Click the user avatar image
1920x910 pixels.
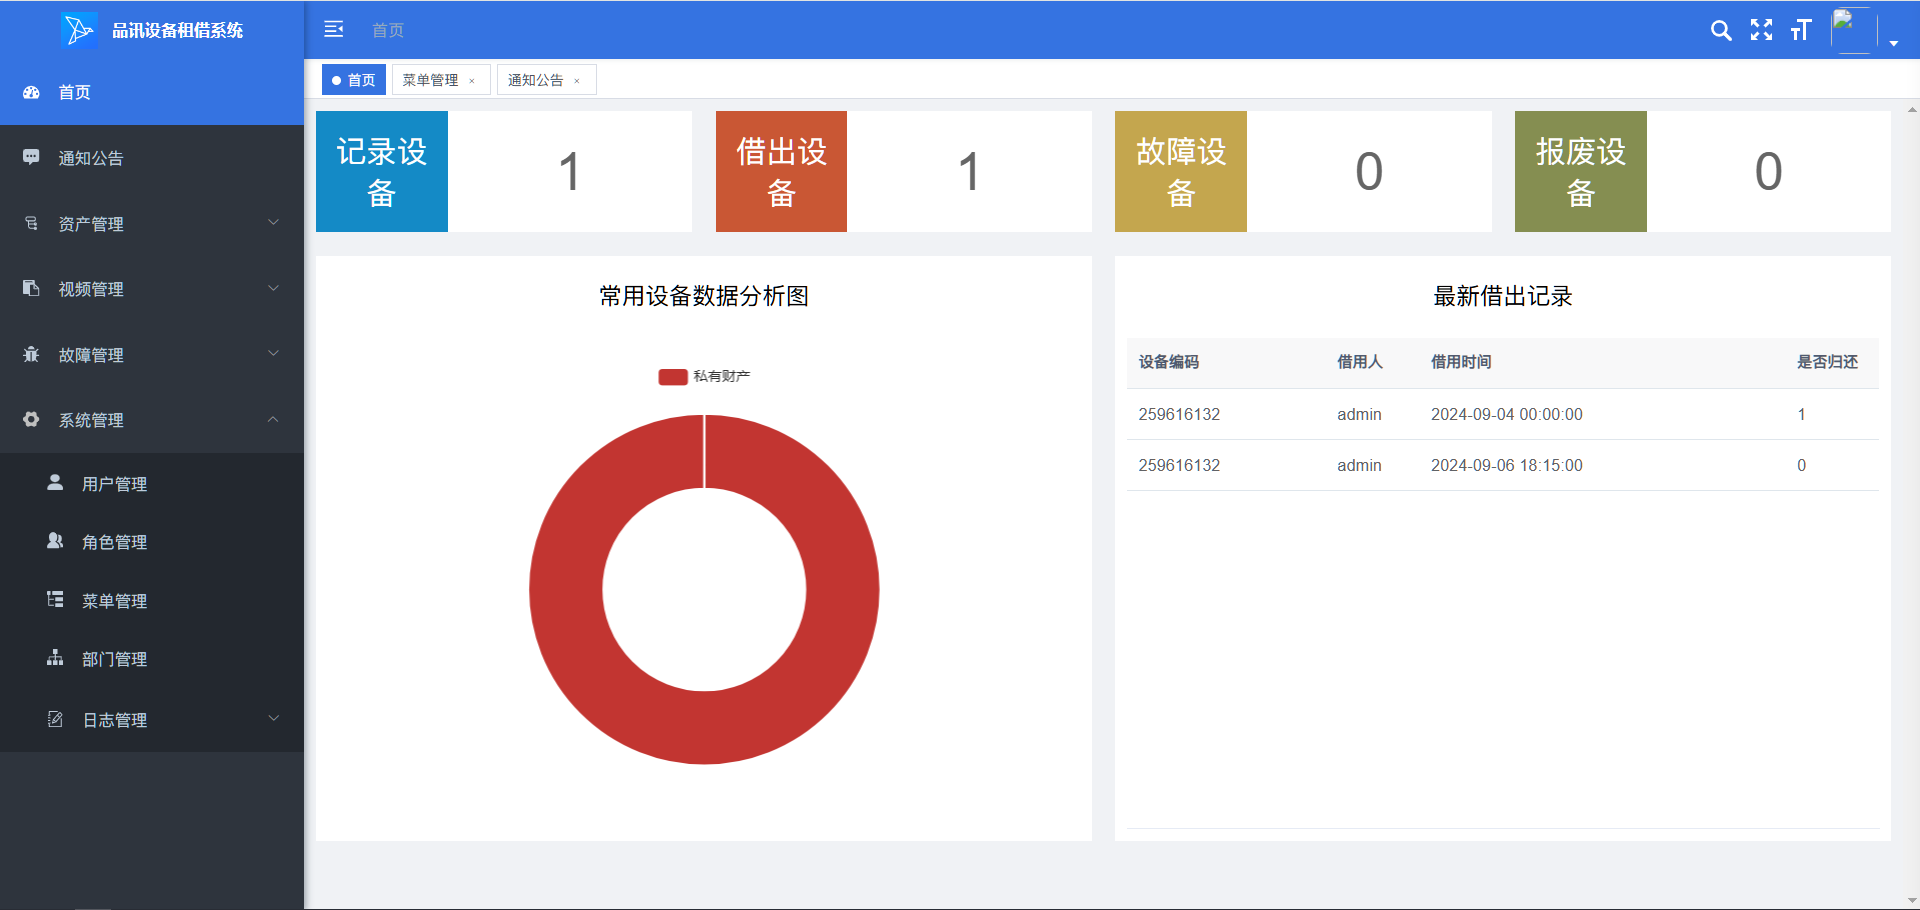(1852, 30)
